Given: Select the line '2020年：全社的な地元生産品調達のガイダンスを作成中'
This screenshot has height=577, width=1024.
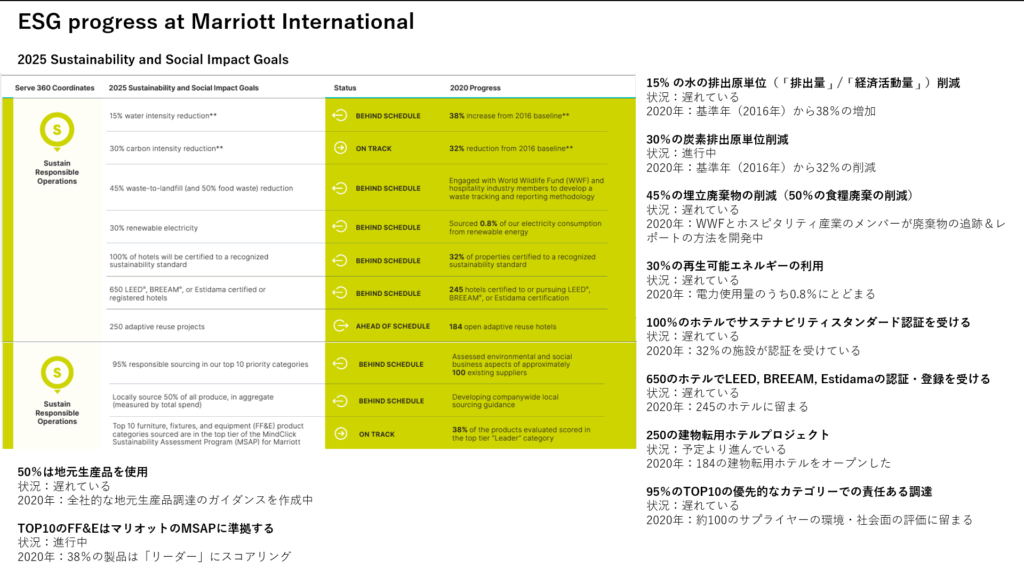Looking at the screenshot, I should pyautogui.click(x=165, y=500).
